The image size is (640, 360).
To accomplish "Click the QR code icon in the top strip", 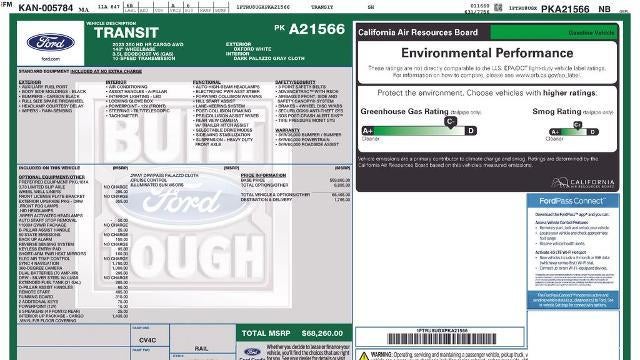I will pyautogui.click(x=498, y=7).
